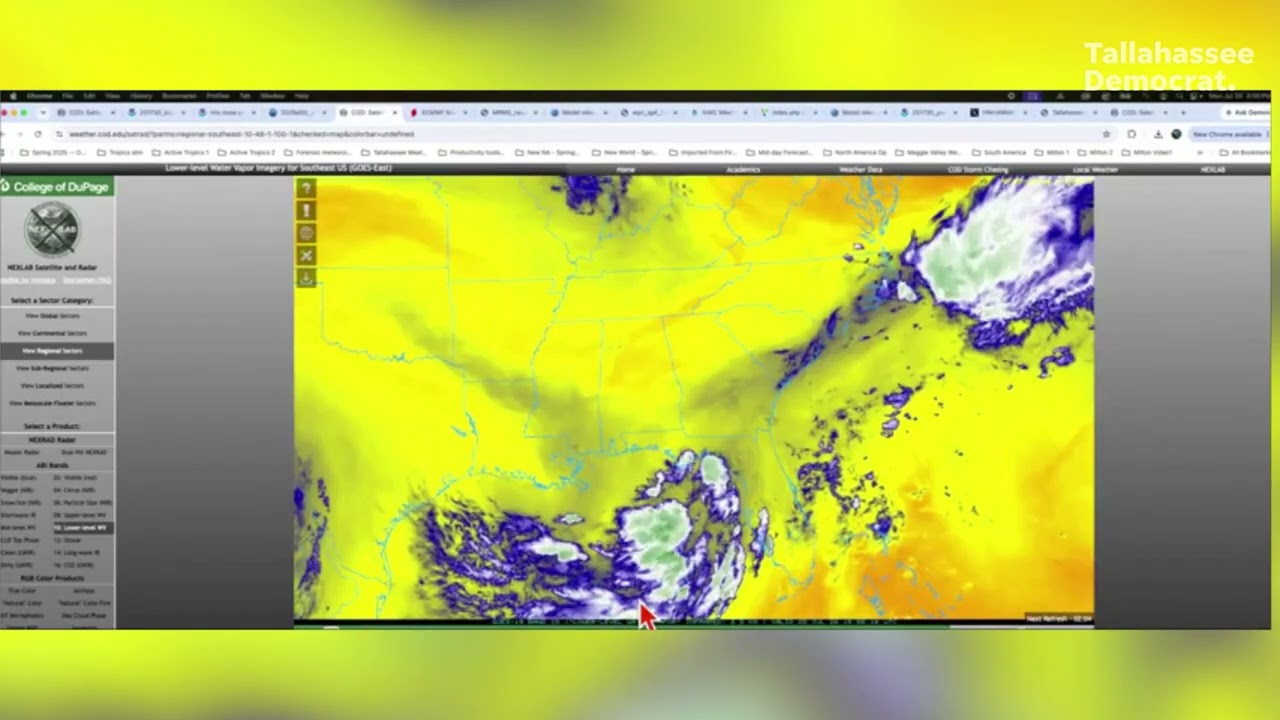Click the globe overlay map icon
The width and height of the screenshot is (1280, 720).
pos(306,233)
